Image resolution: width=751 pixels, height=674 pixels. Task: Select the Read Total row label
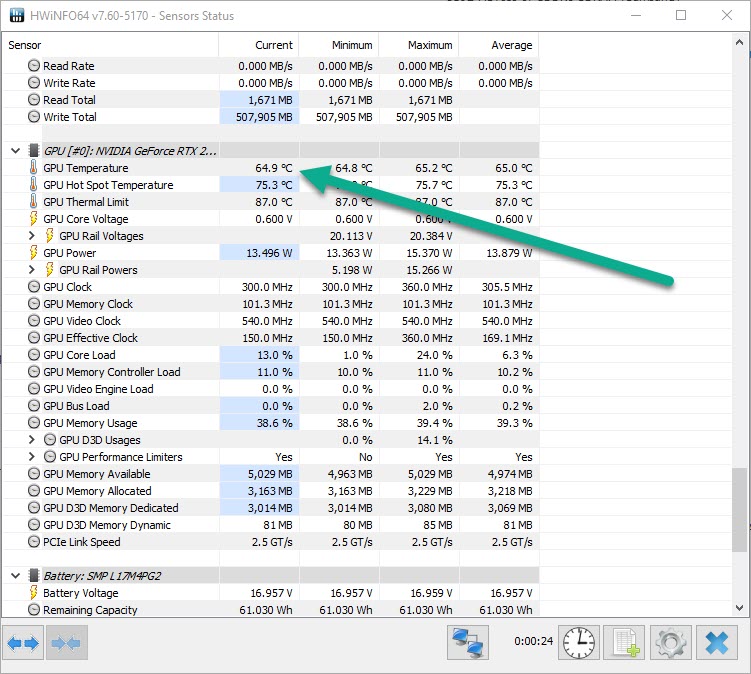69,100
